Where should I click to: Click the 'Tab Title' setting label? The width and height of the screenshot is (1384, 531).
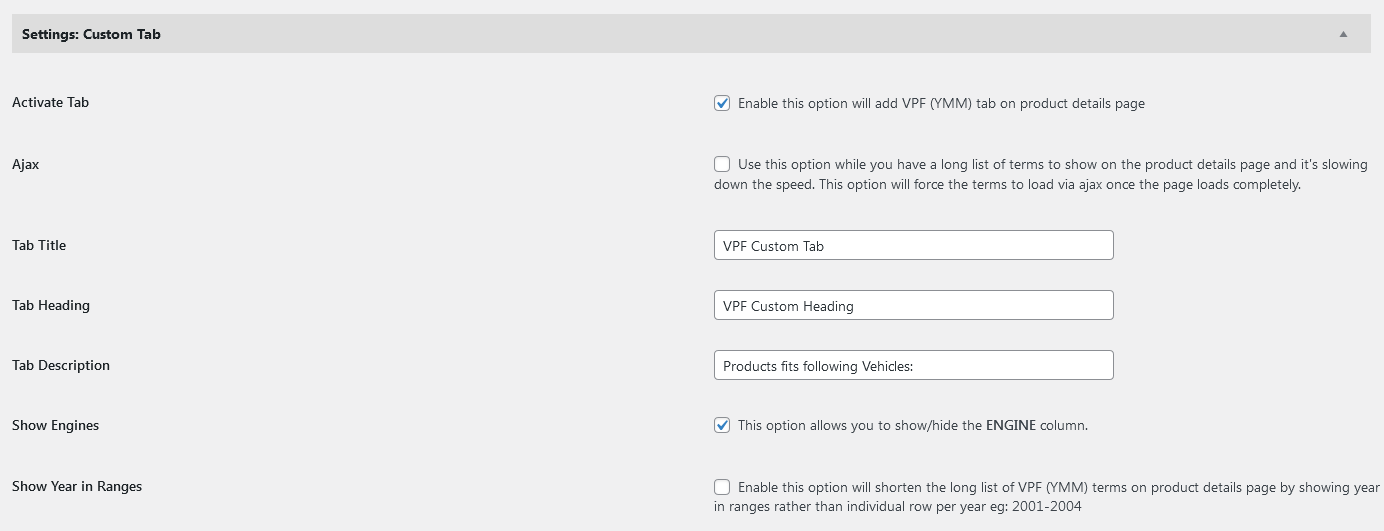pos(39,245)
